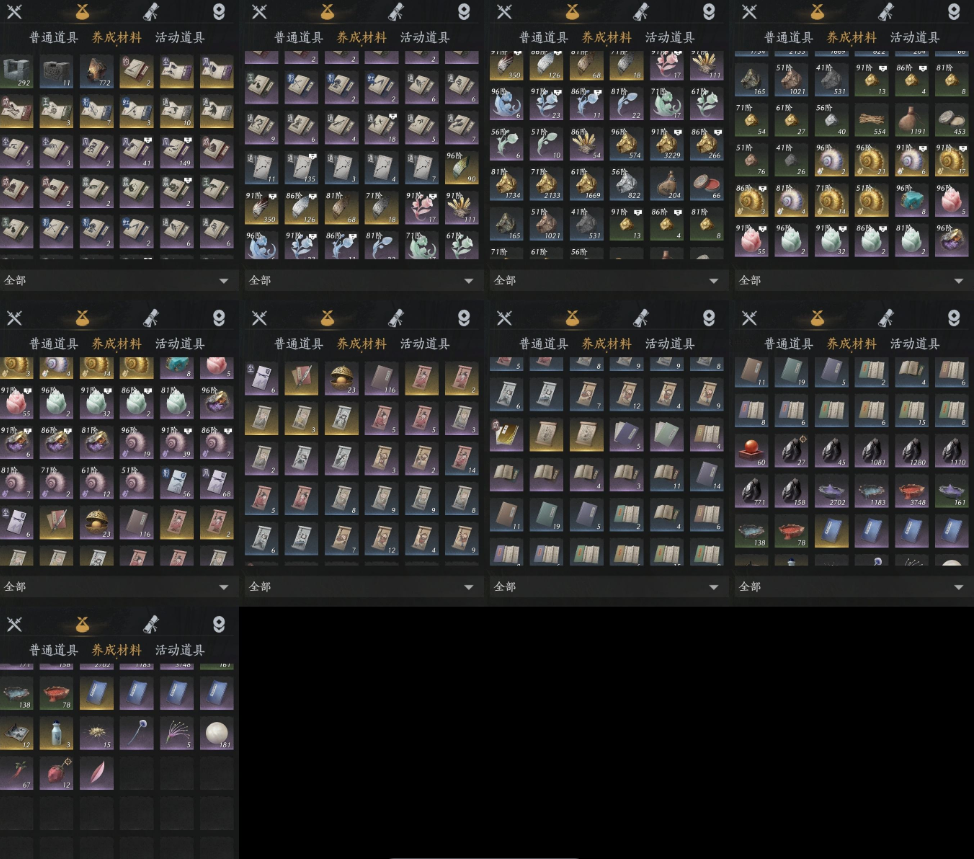Select the red chili pepper item showing 67
The width and height of the screenshot is (974, 859).
pyautogui.click(x=17, y=774)
